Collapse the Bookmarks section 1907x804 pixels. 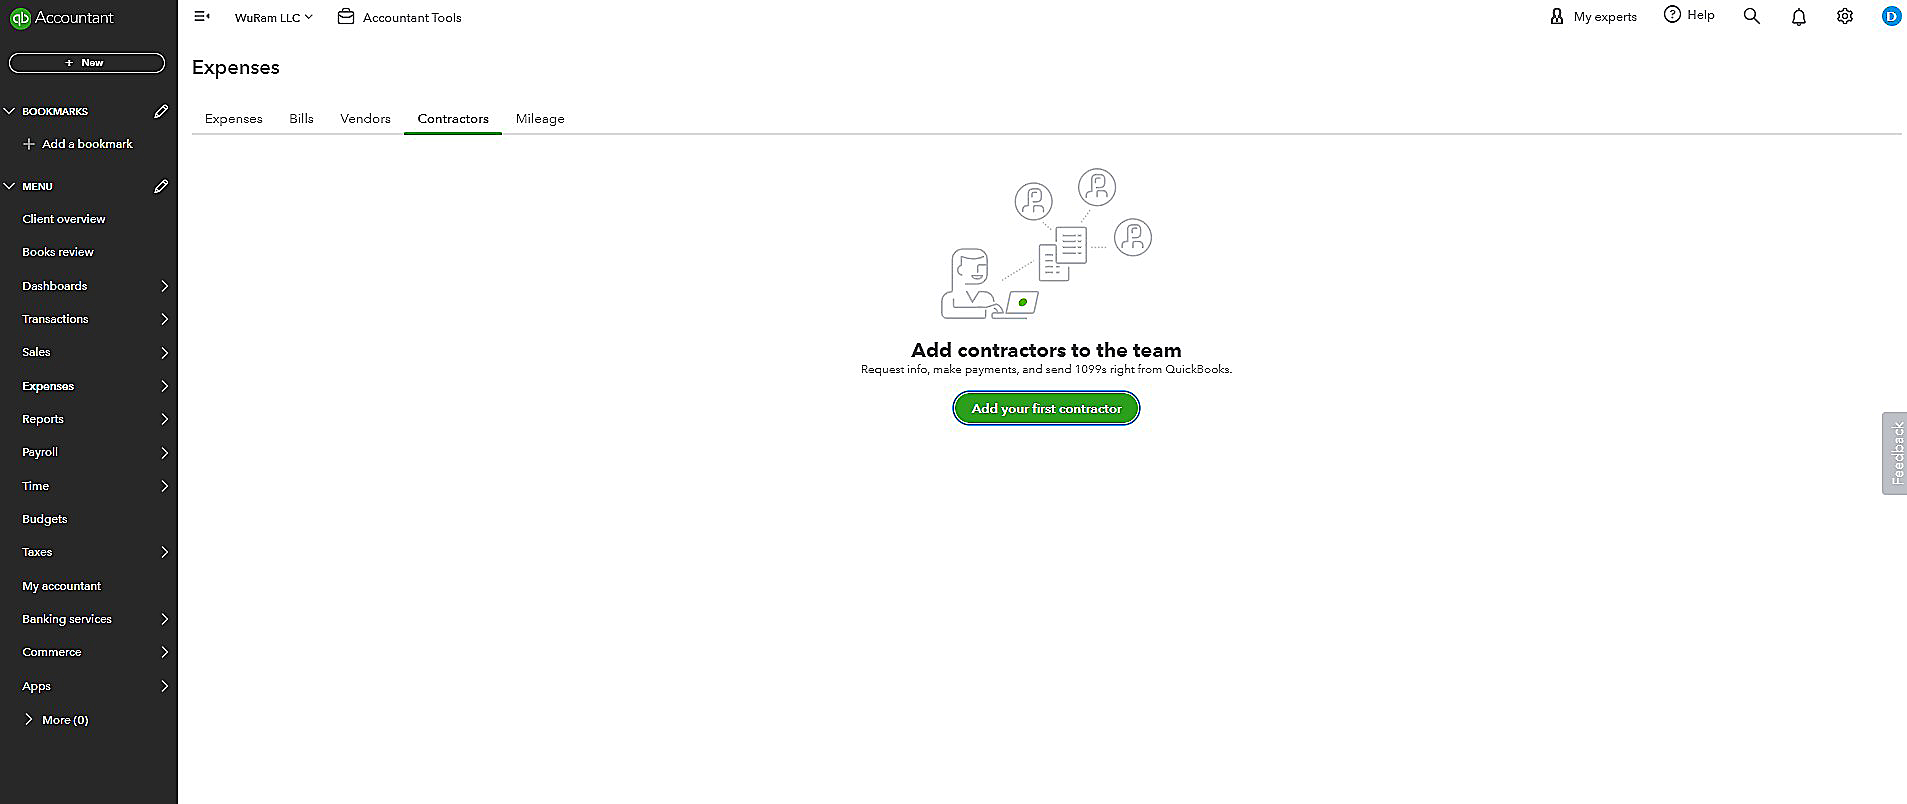10,111
